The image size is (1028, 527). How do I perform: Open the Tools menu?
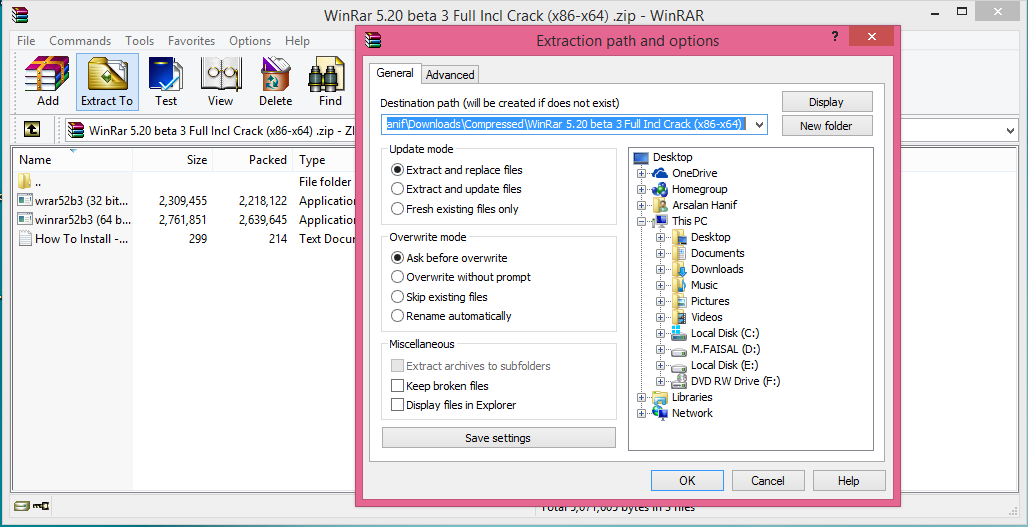pyautogui.click(x=140, y=41)
